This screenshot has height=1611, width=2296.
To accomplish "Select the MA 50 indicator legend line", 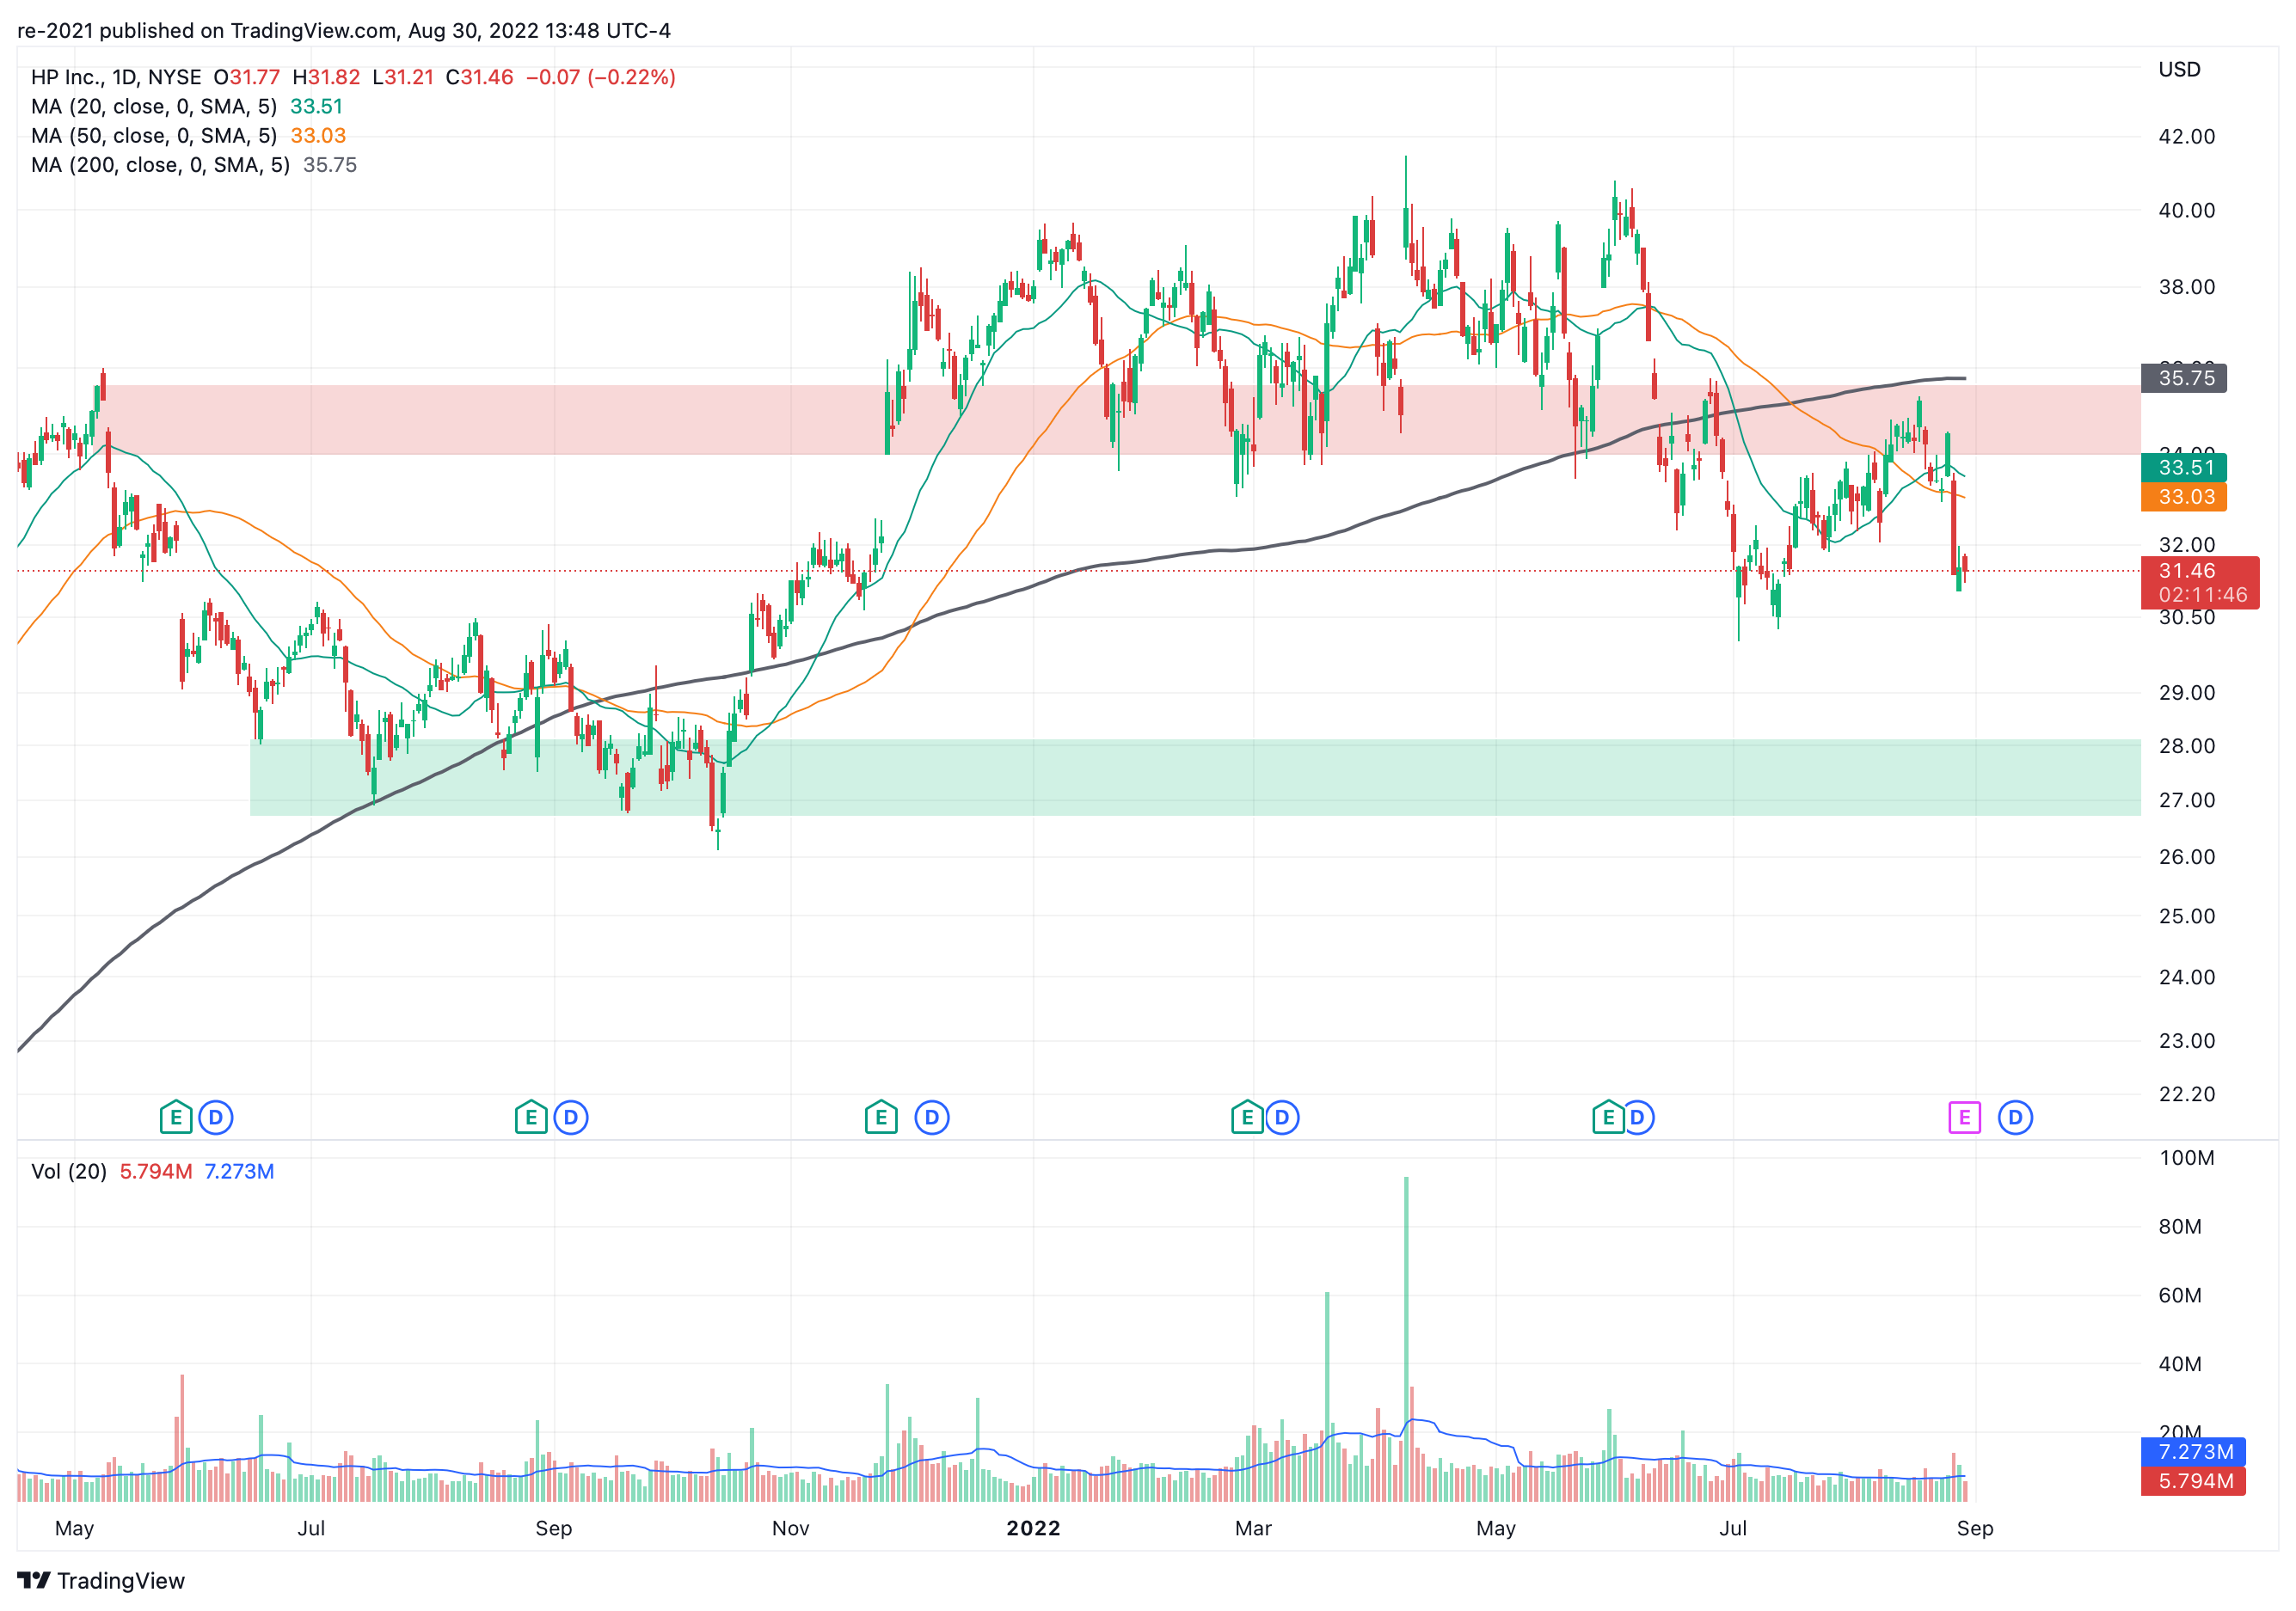I will [x=153, y=136].
